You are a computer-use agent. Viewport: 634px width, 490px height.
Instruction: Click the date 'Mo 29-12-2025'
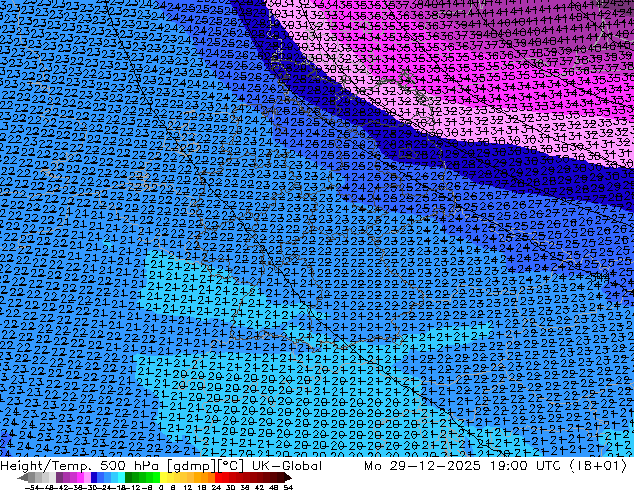tap(423, 466)
